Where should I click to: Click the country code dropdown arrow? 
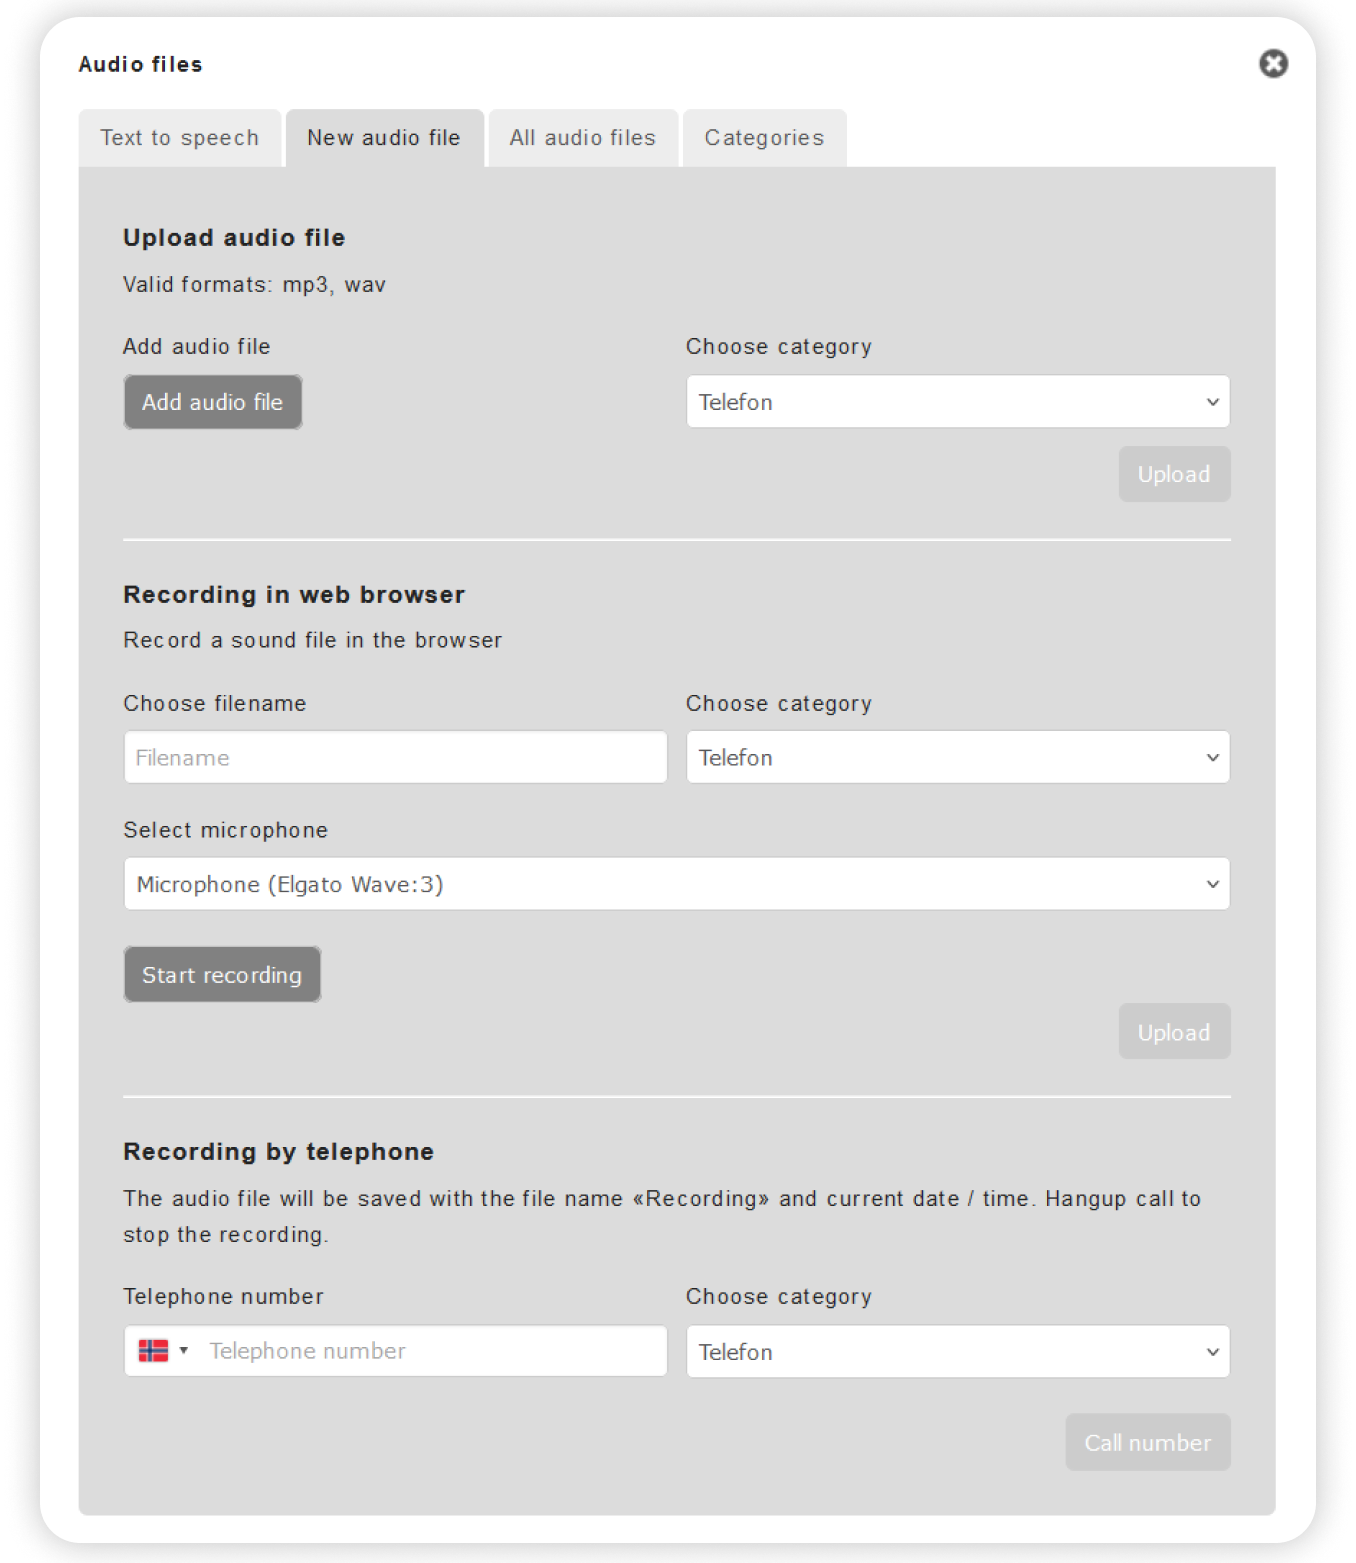[184, 1351]
